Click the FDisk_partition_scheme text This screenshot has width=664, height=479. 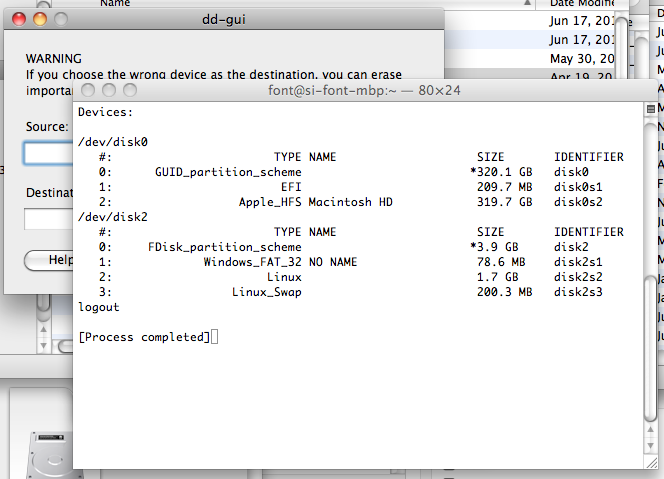(225, 247)
